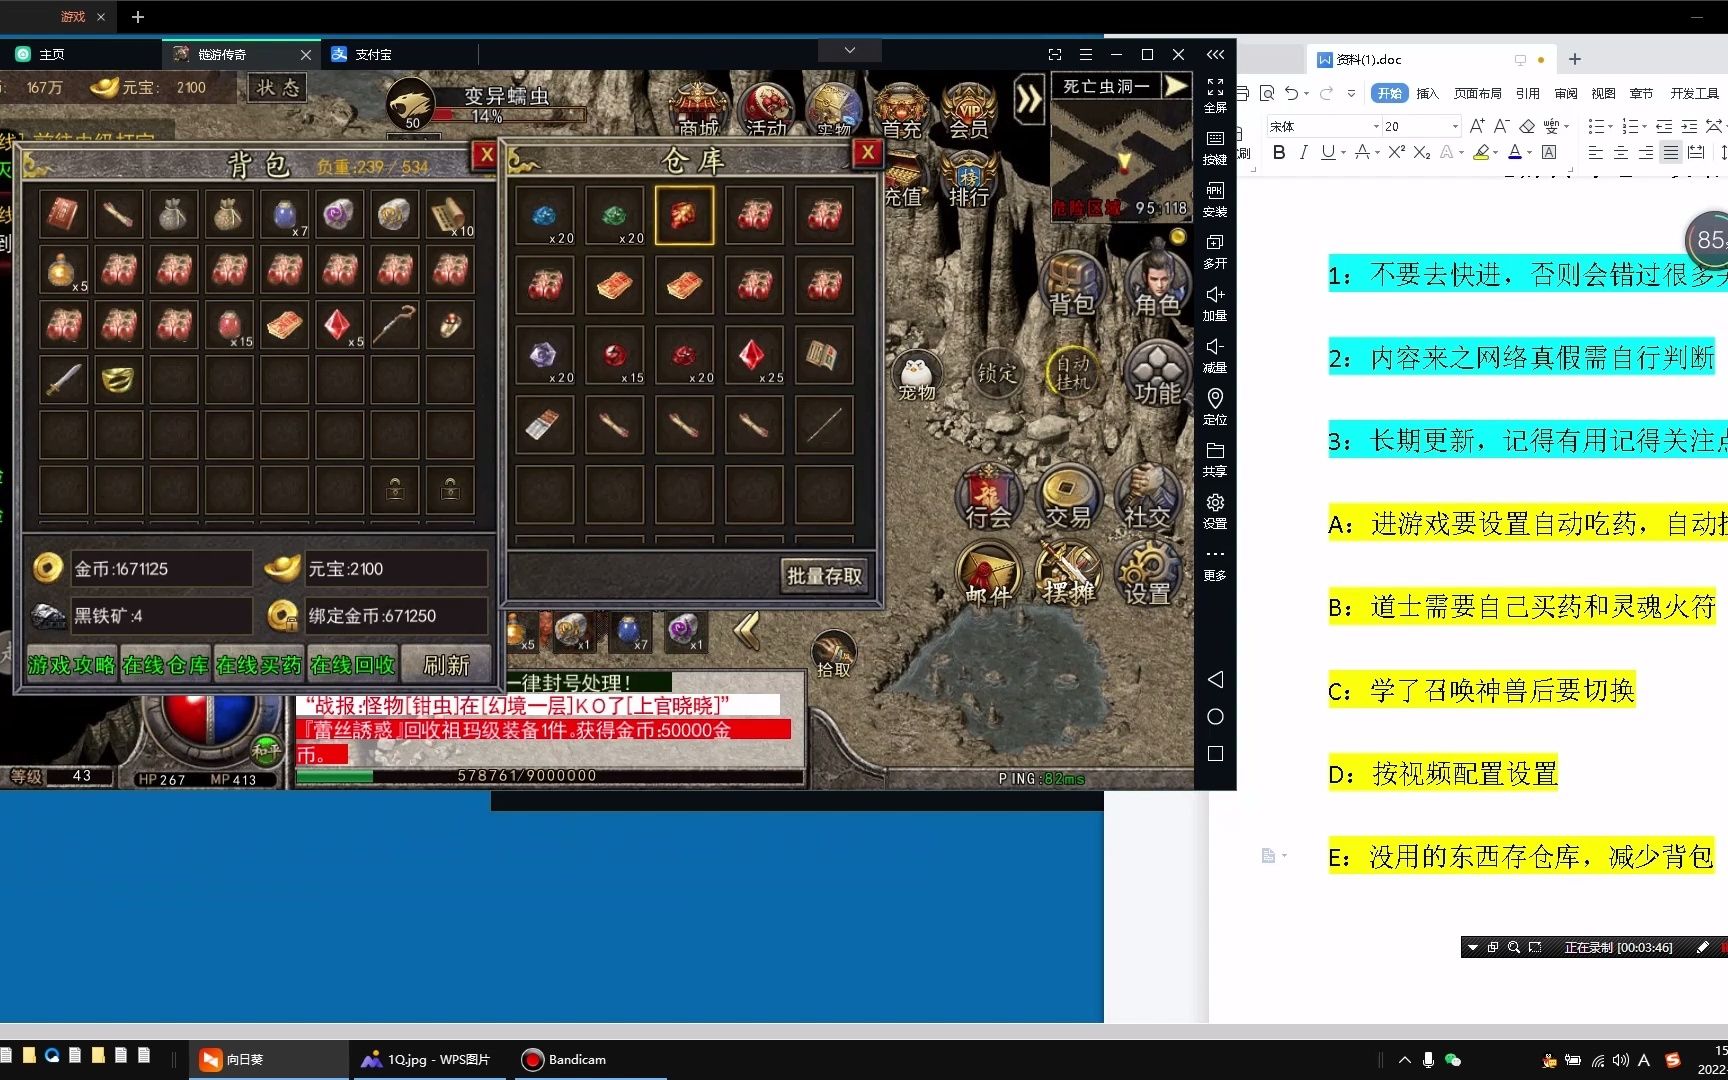Click the 状态 status button
The width and height of the screenshot is (1728, 1080).
(x=277, y=87)
